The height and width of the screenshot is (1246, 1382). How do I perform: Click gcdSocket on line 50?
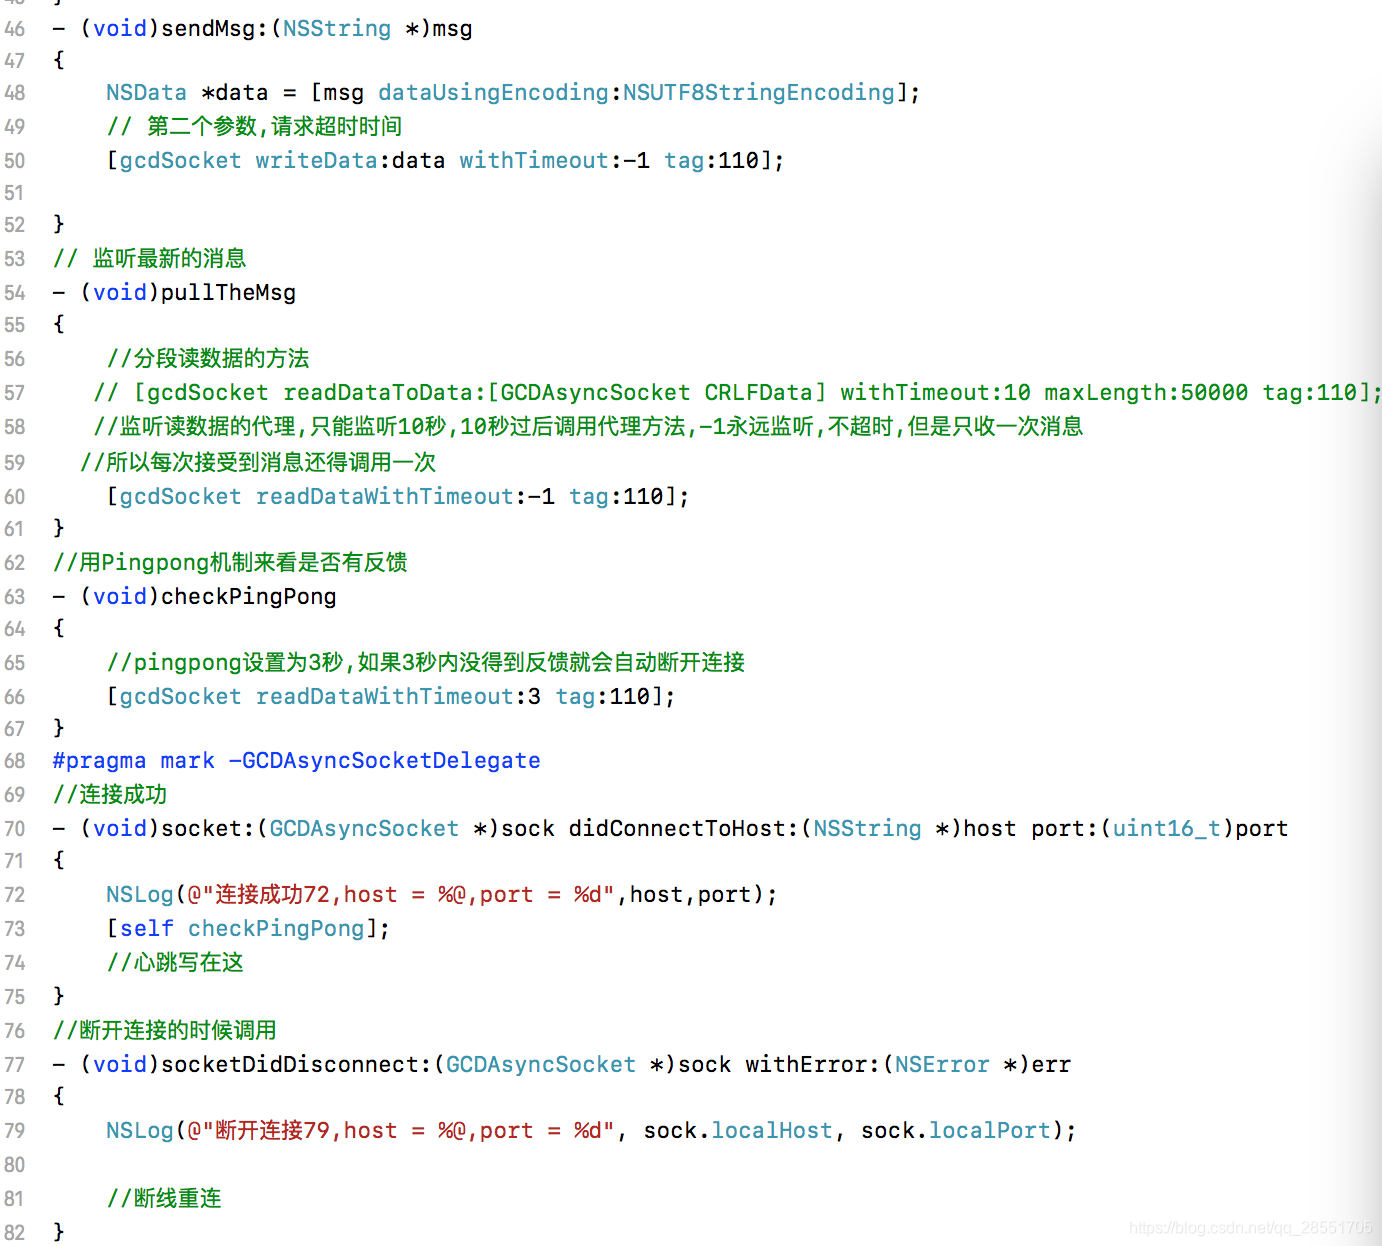pos(180,161)
